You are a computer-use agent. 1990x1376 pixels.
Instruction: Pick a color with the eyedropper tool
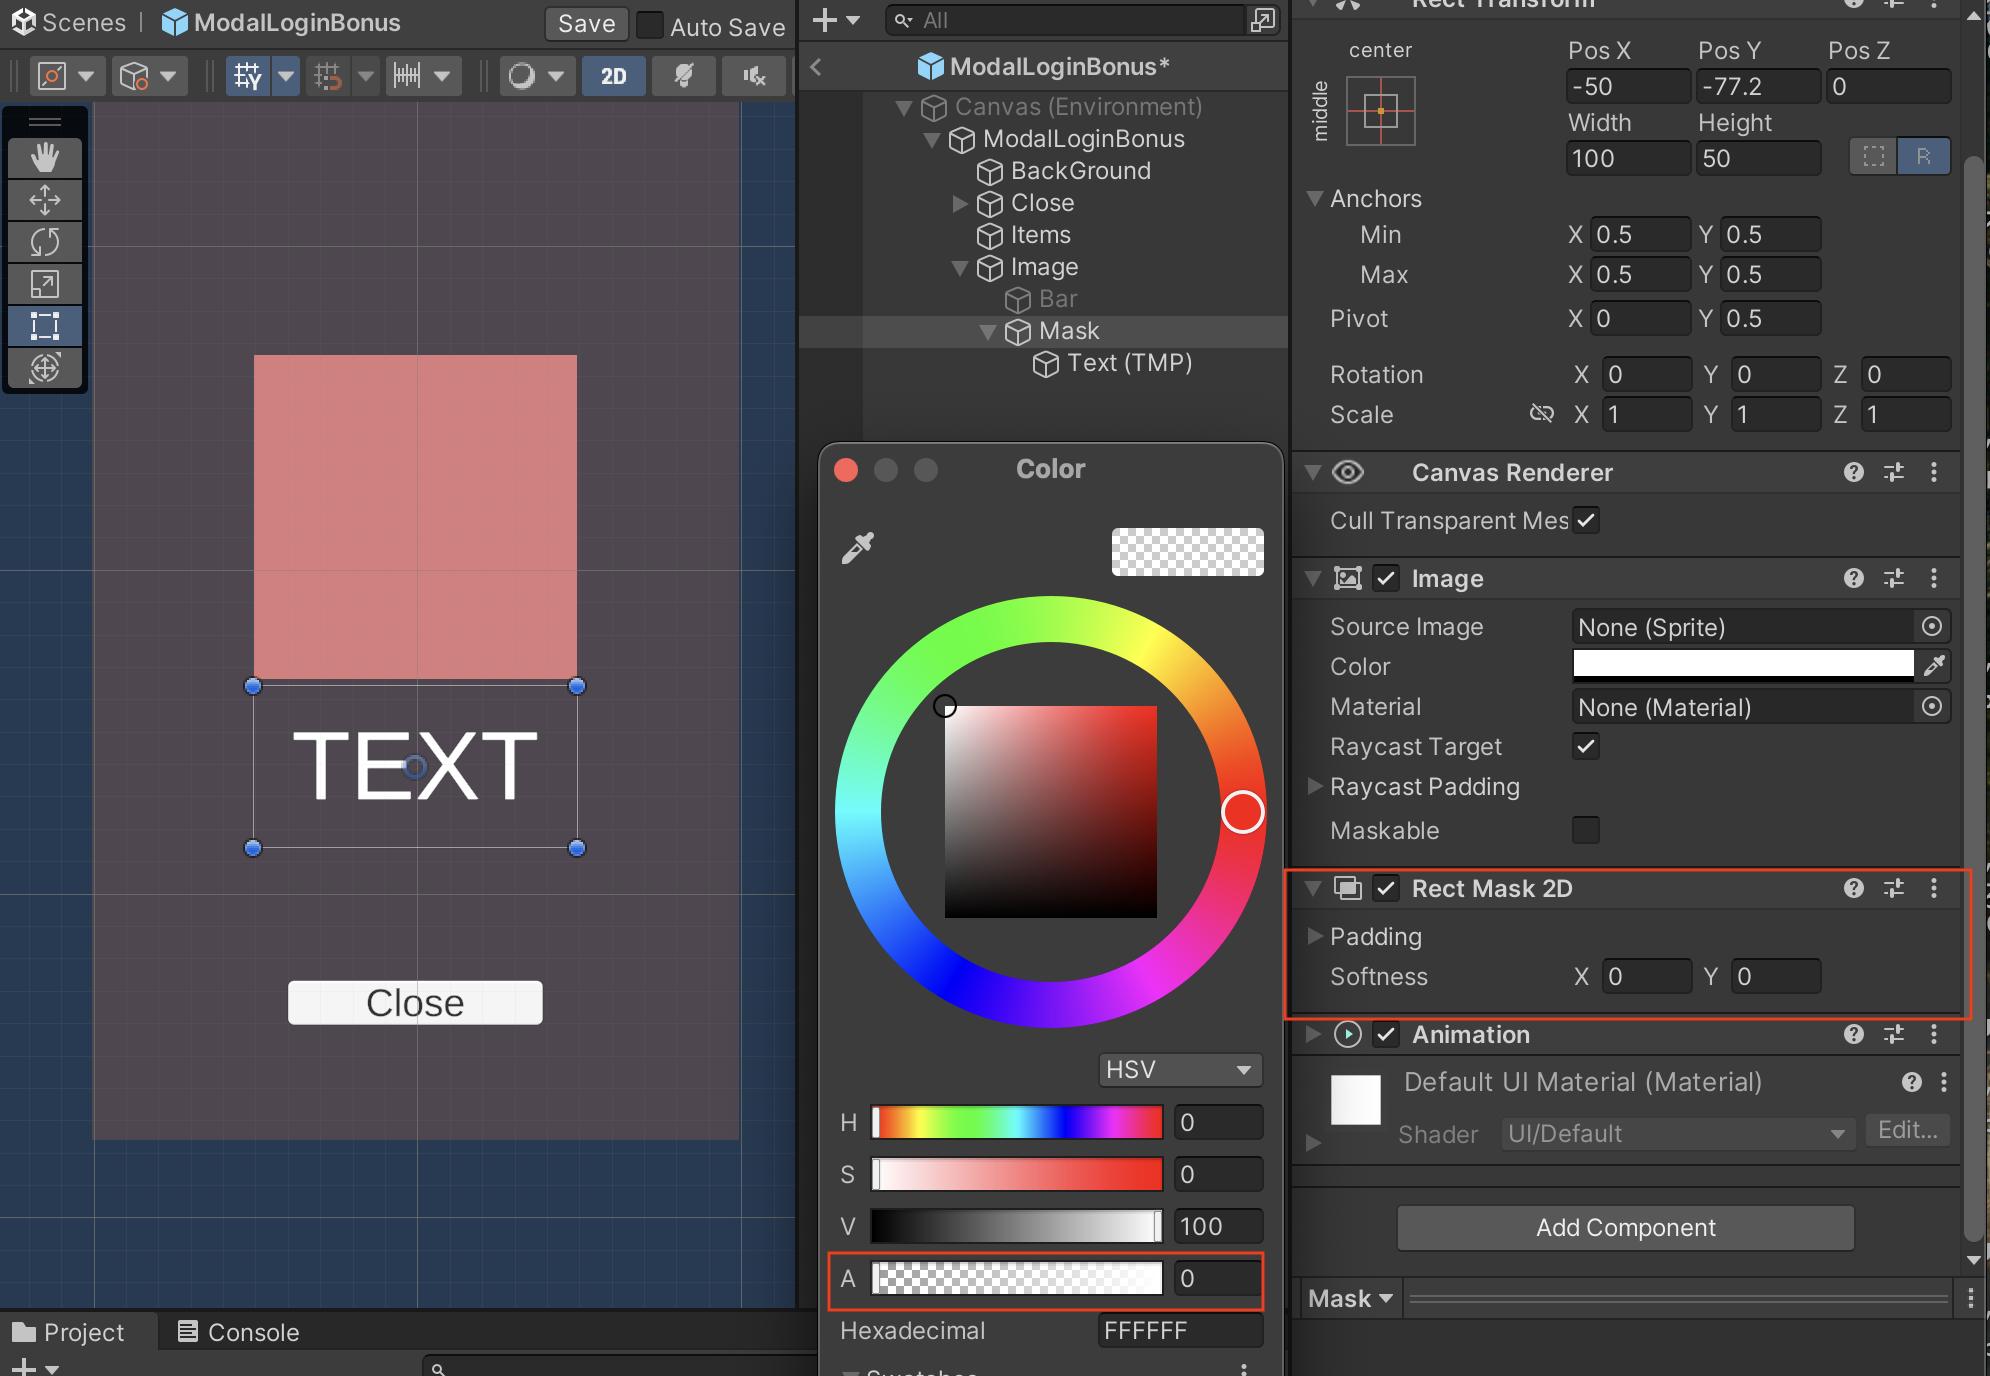(x=857, y=548)
